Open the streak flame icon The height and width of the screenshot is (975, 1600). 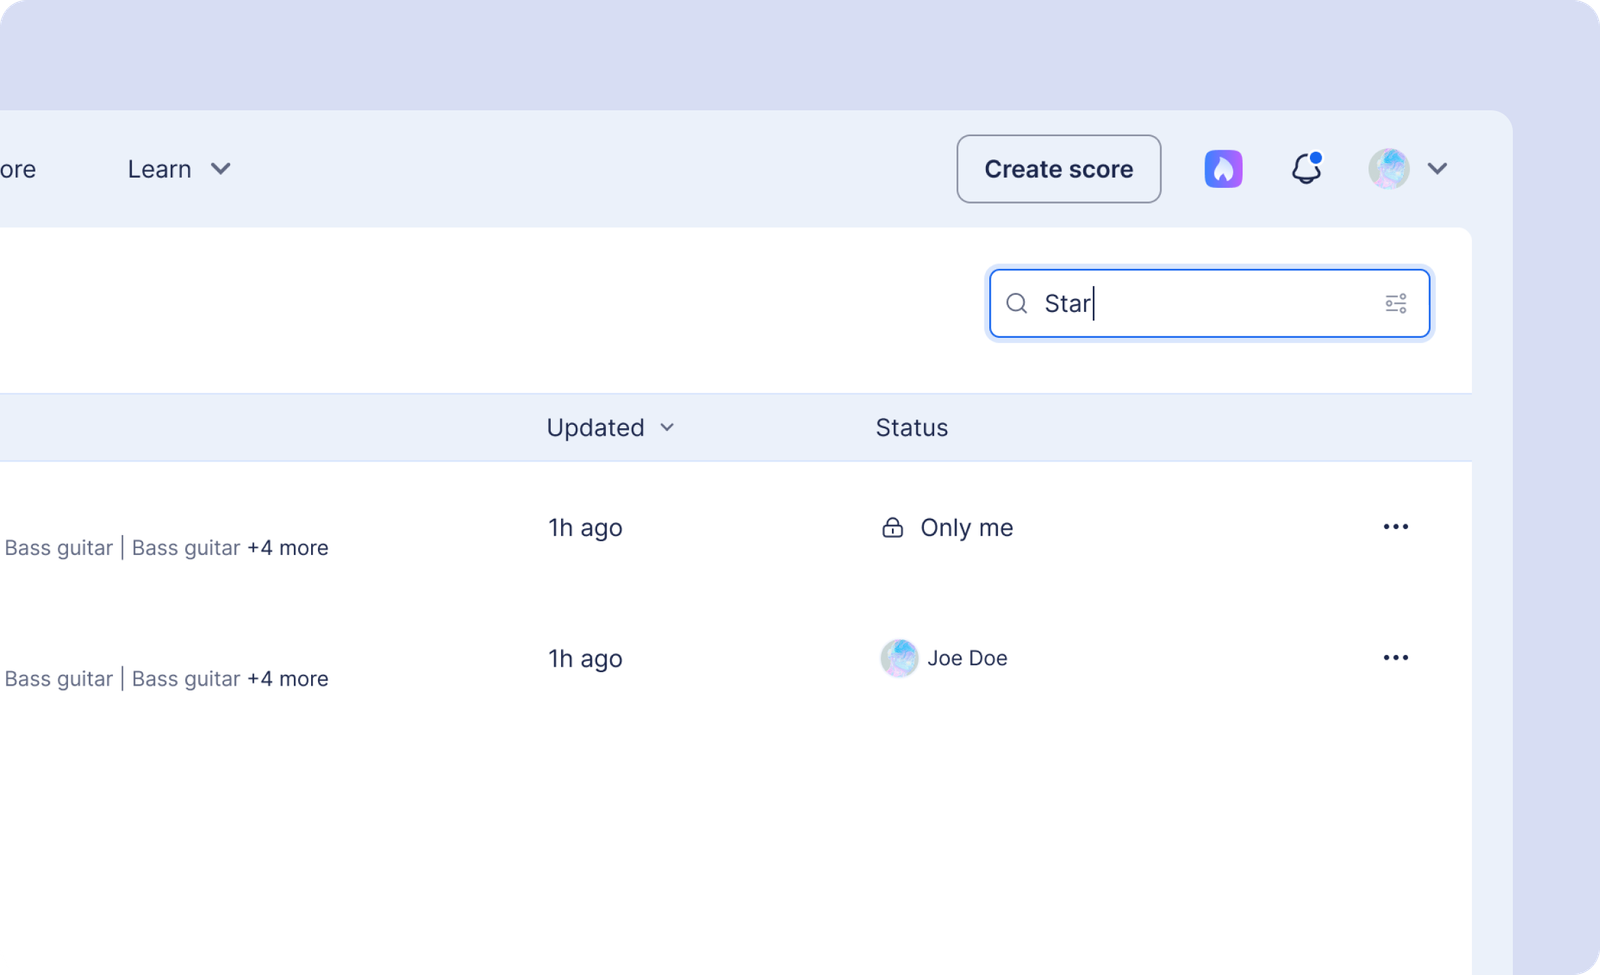(1222, 168)
